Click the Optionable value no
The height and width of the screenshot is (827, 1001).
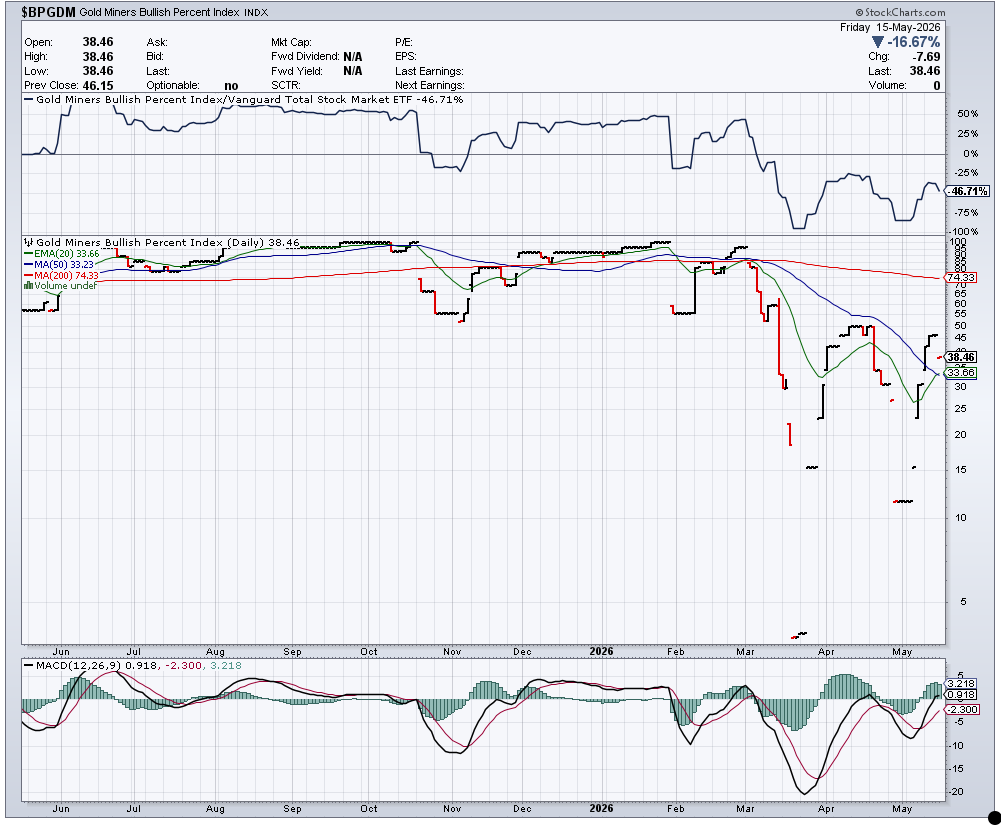(231, 86)
